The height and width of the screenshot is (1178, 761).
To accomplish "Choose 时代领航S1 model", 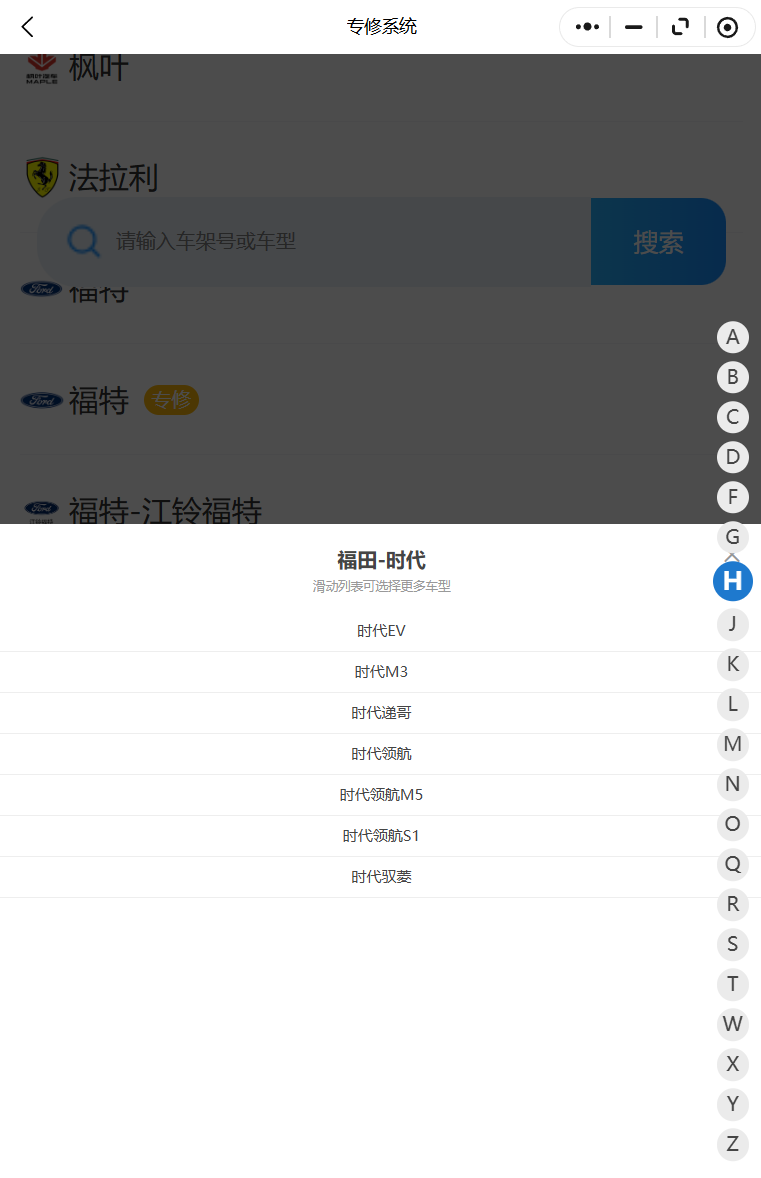I will pos(380,835).
